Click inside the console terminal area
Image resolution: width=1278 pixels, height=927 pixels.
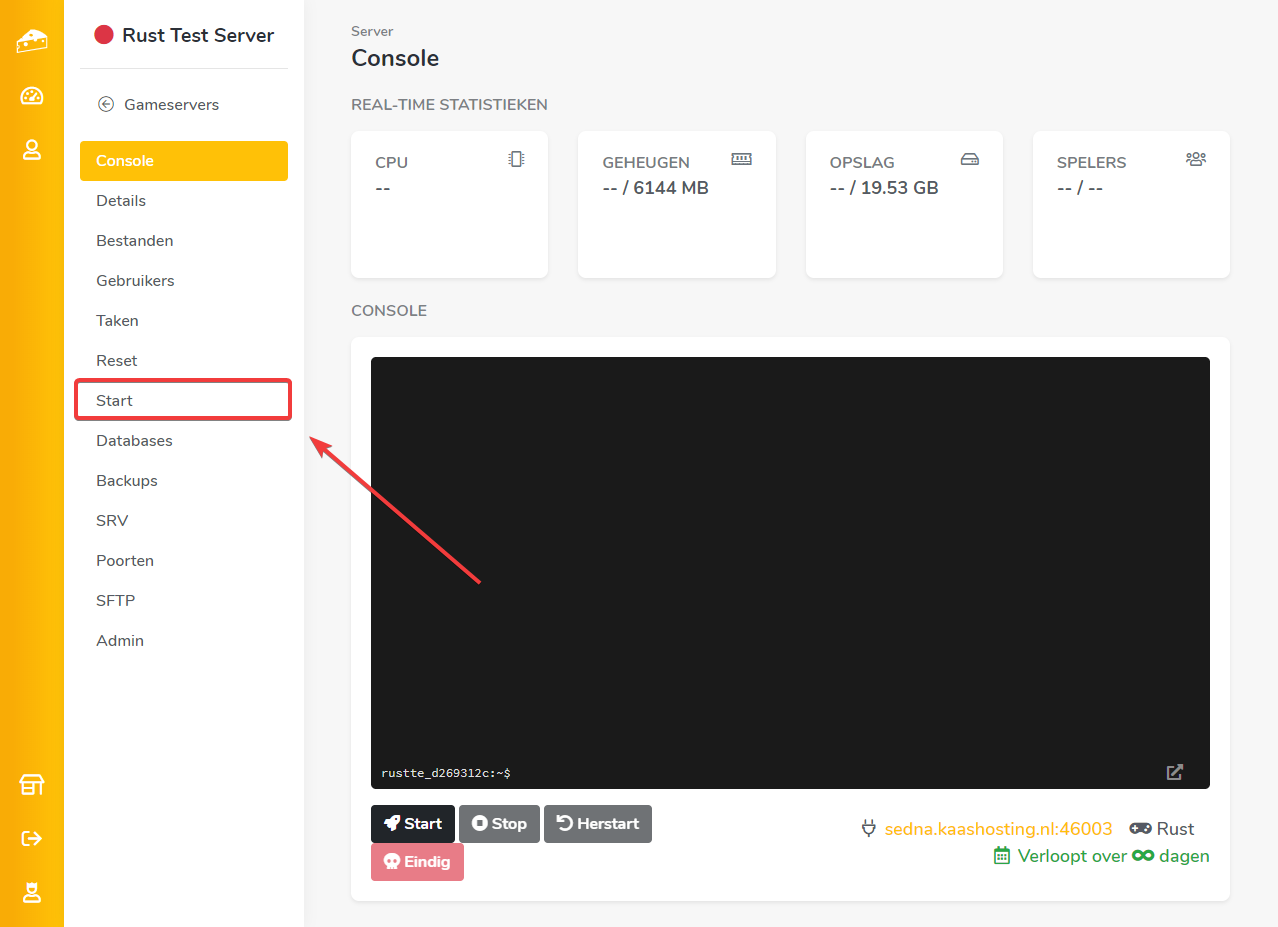tap(790, 560)
